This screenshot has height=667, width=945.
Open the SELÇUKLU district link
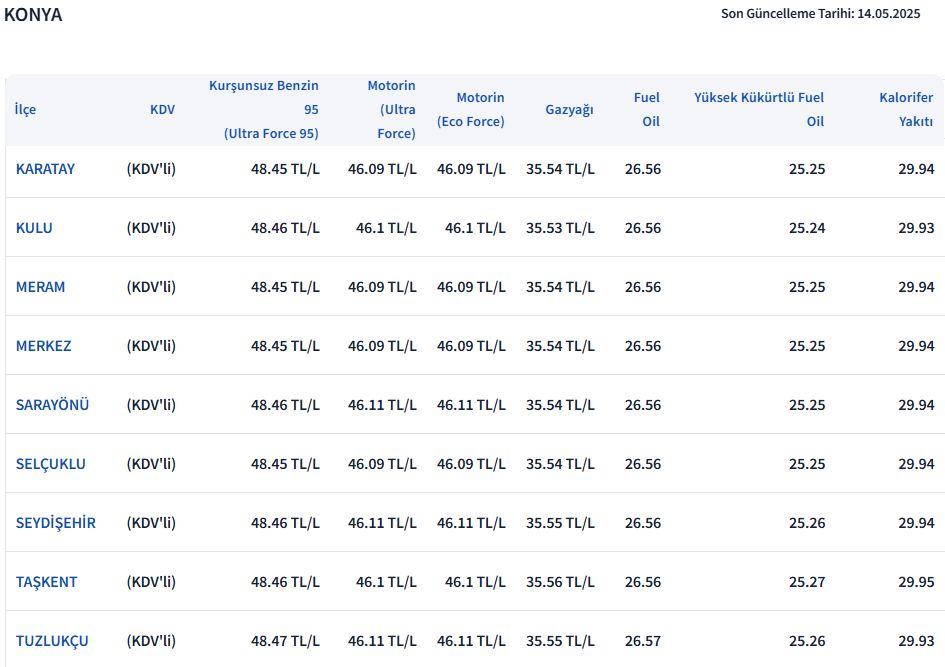pyautogui.click(x=51, y=465)
